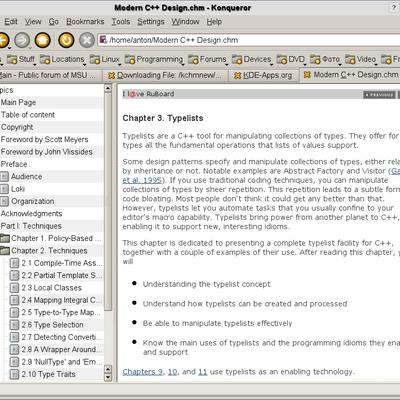Open the DVD bookmark folder

[x=291, y=59]
